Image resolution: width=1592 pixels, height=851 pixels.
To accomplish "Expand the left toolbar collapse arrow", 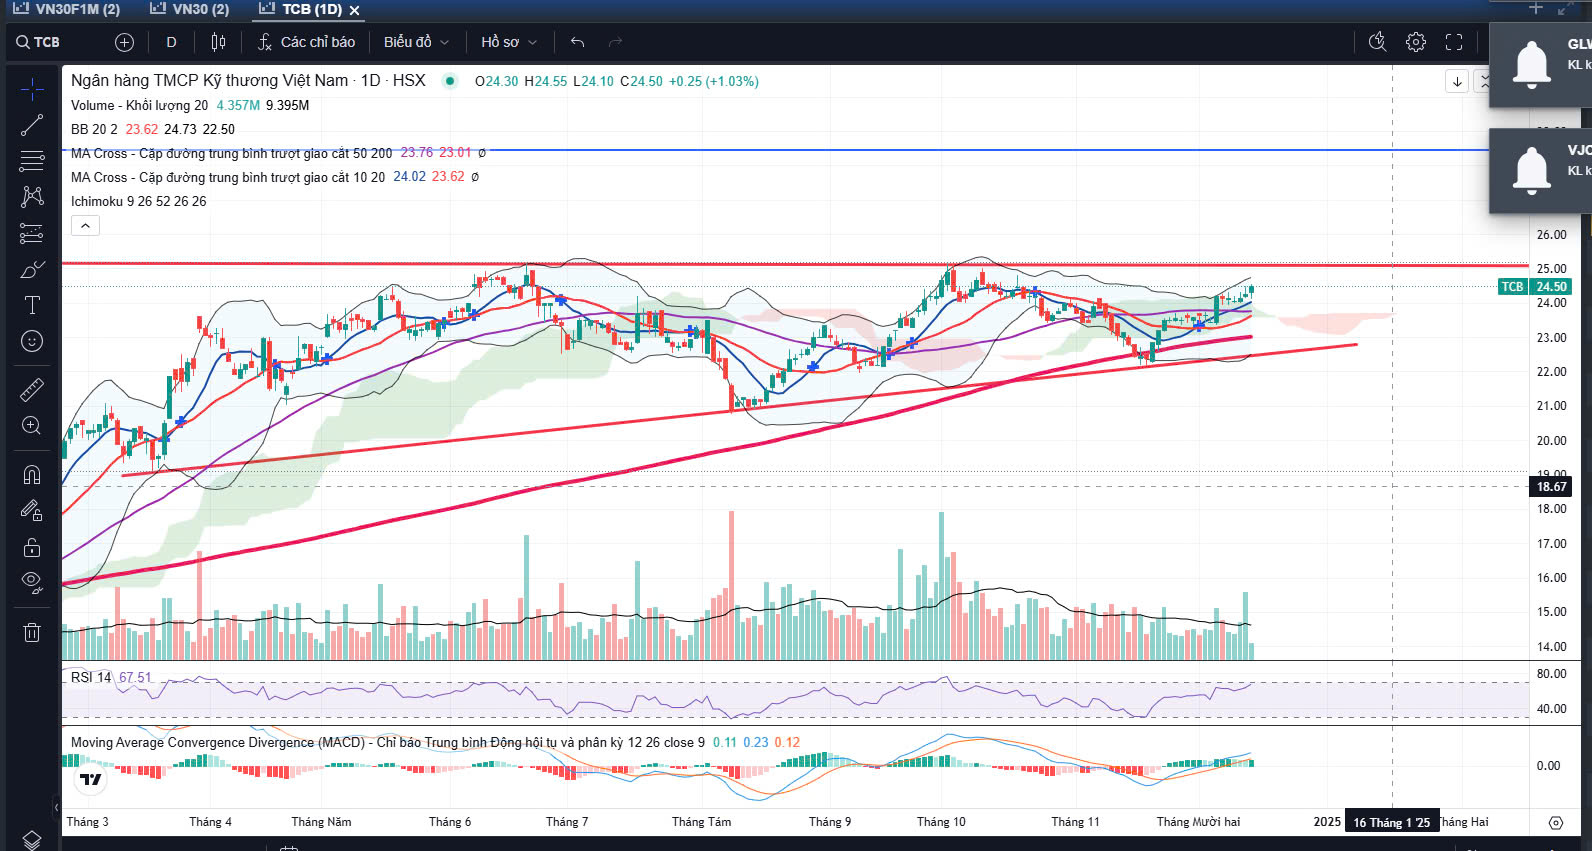I will pos(57,807).
